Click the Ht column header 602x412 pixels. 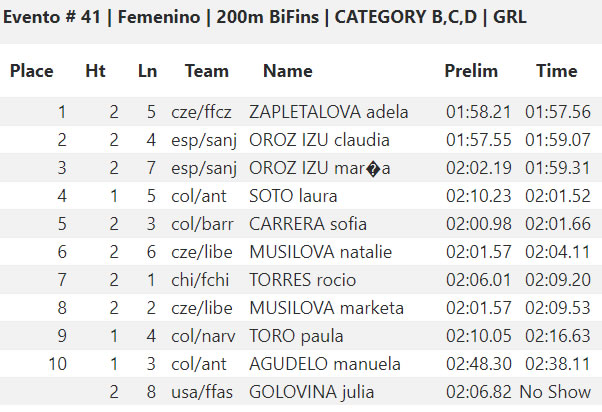point(95,71)
